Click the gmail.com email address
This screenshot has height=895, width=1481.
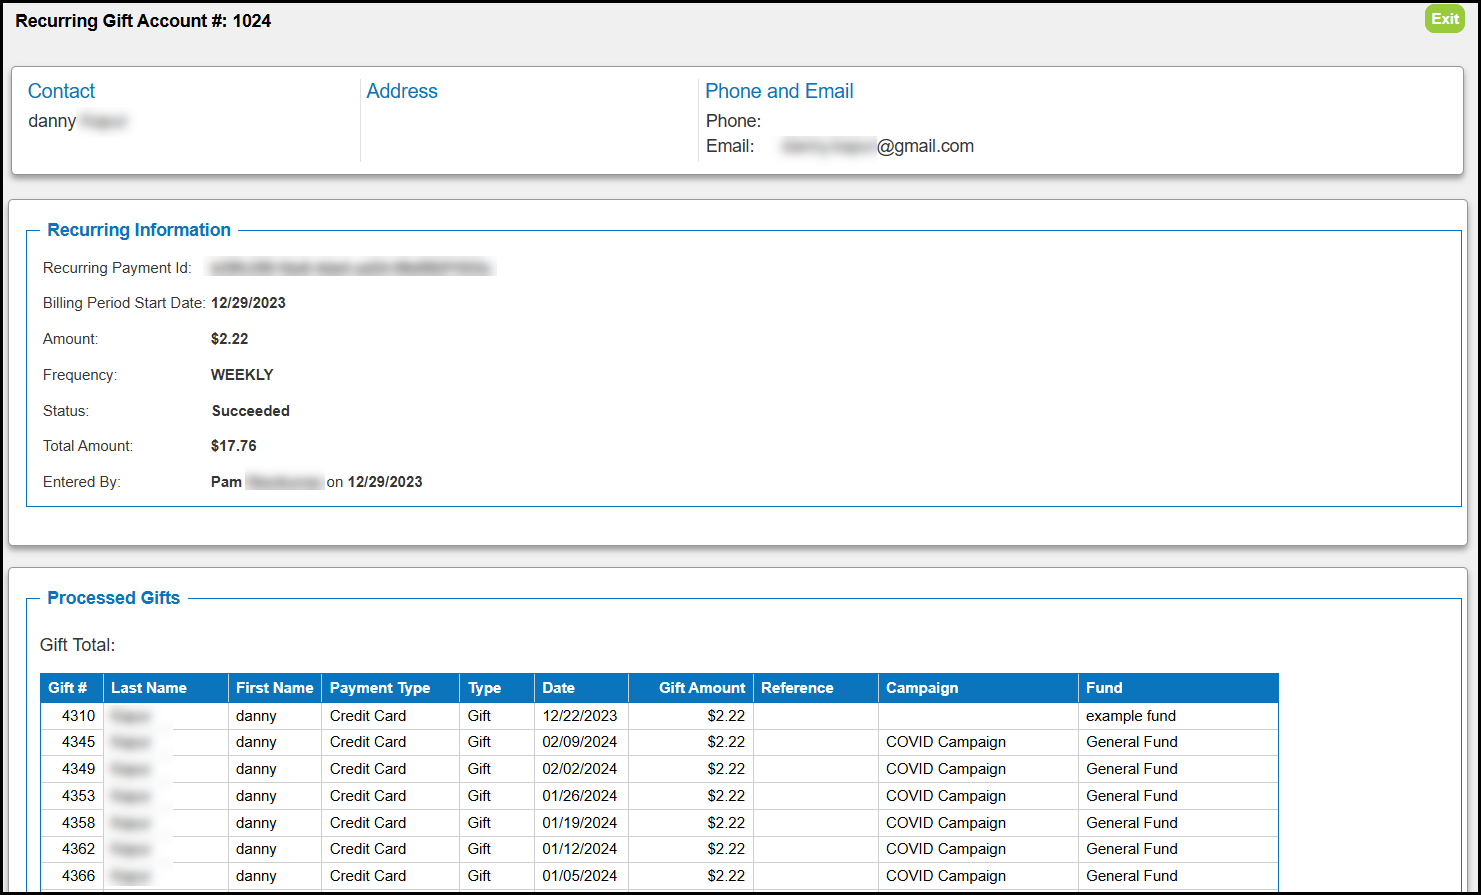point(878,146)
